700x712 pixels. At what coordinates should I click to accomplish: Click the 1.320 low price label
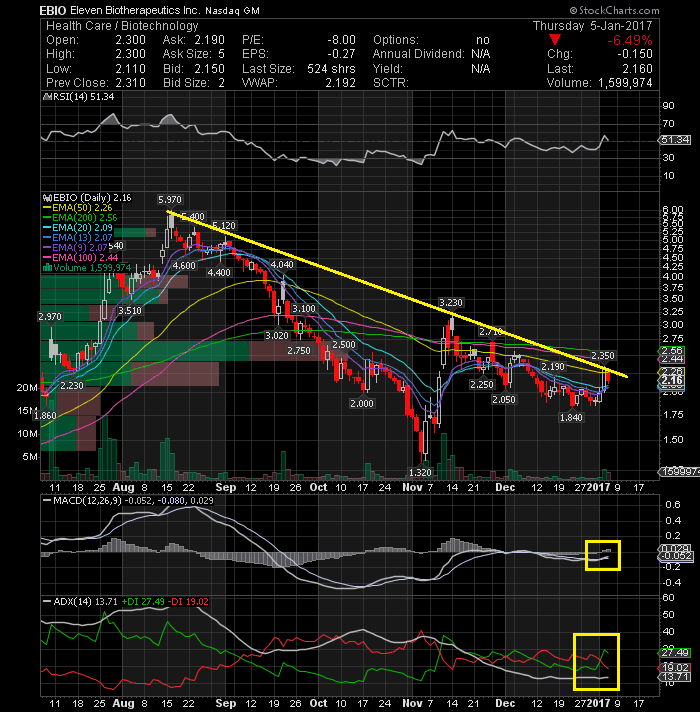click(x=420, y=473)
